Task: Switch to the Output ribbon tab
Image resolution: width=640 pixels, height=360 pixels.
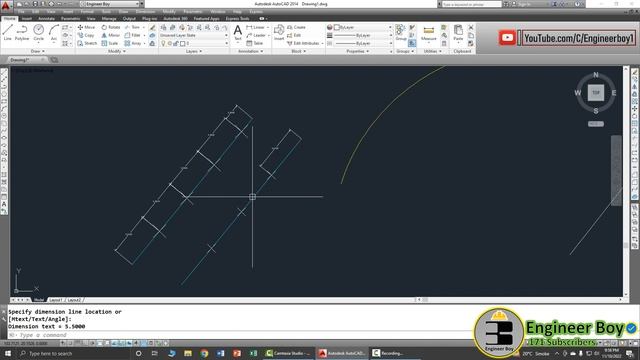Action: pos(129,18)
